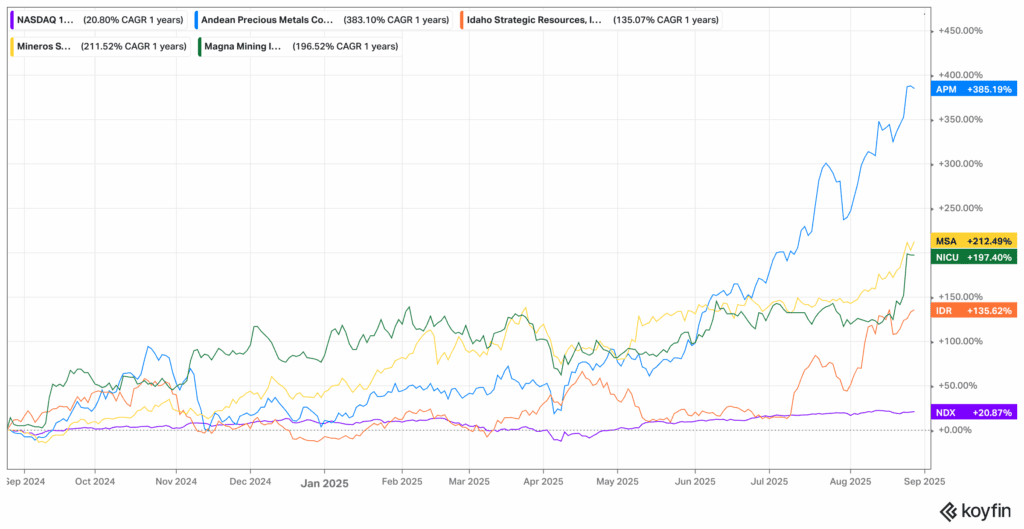Click the 383.10% CAGR 1 years text
1024x529 pixels.
click(396, 20)
